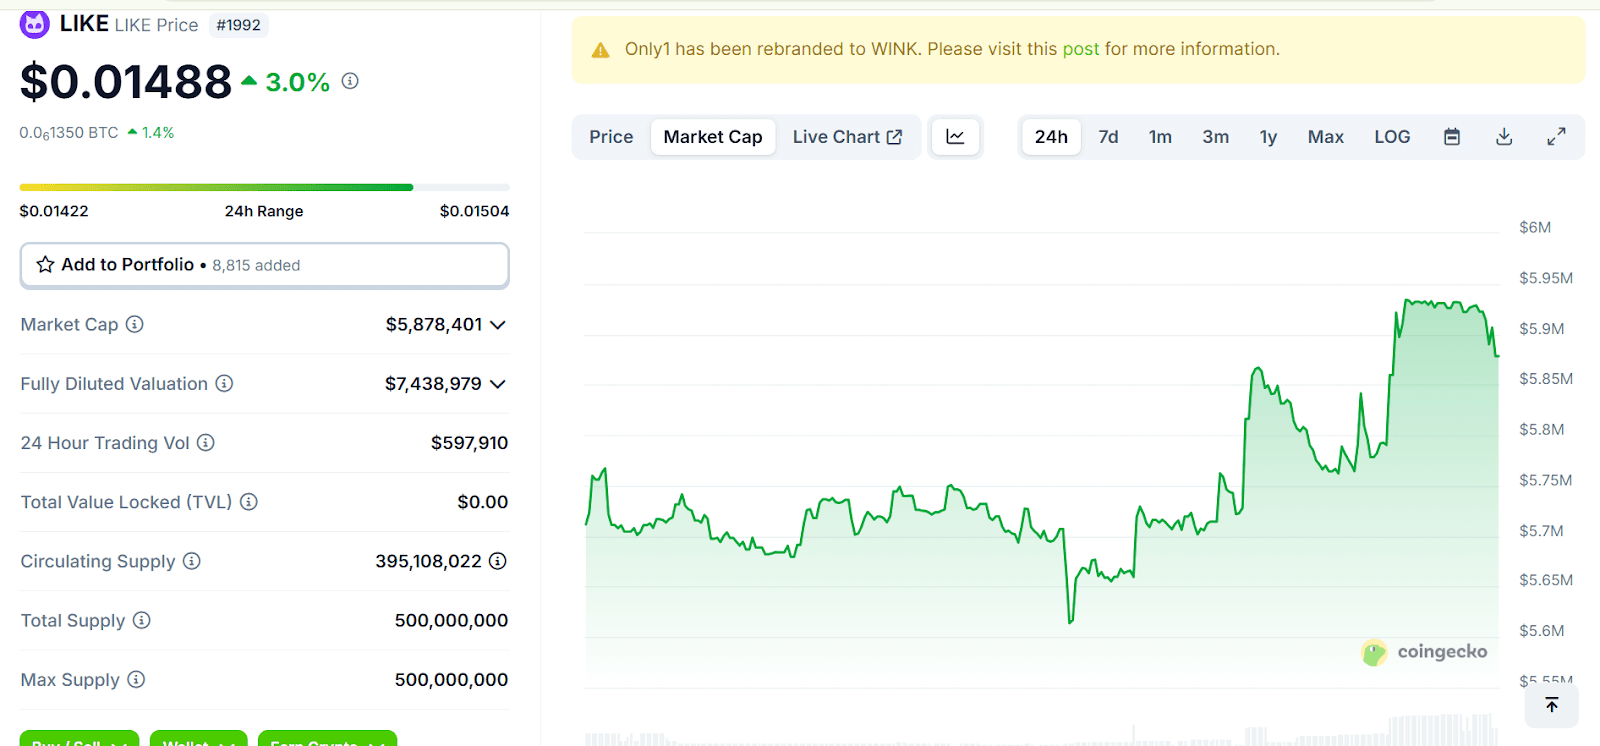
Task: Switch chart range to 7d
Action: click(1108, 137)
